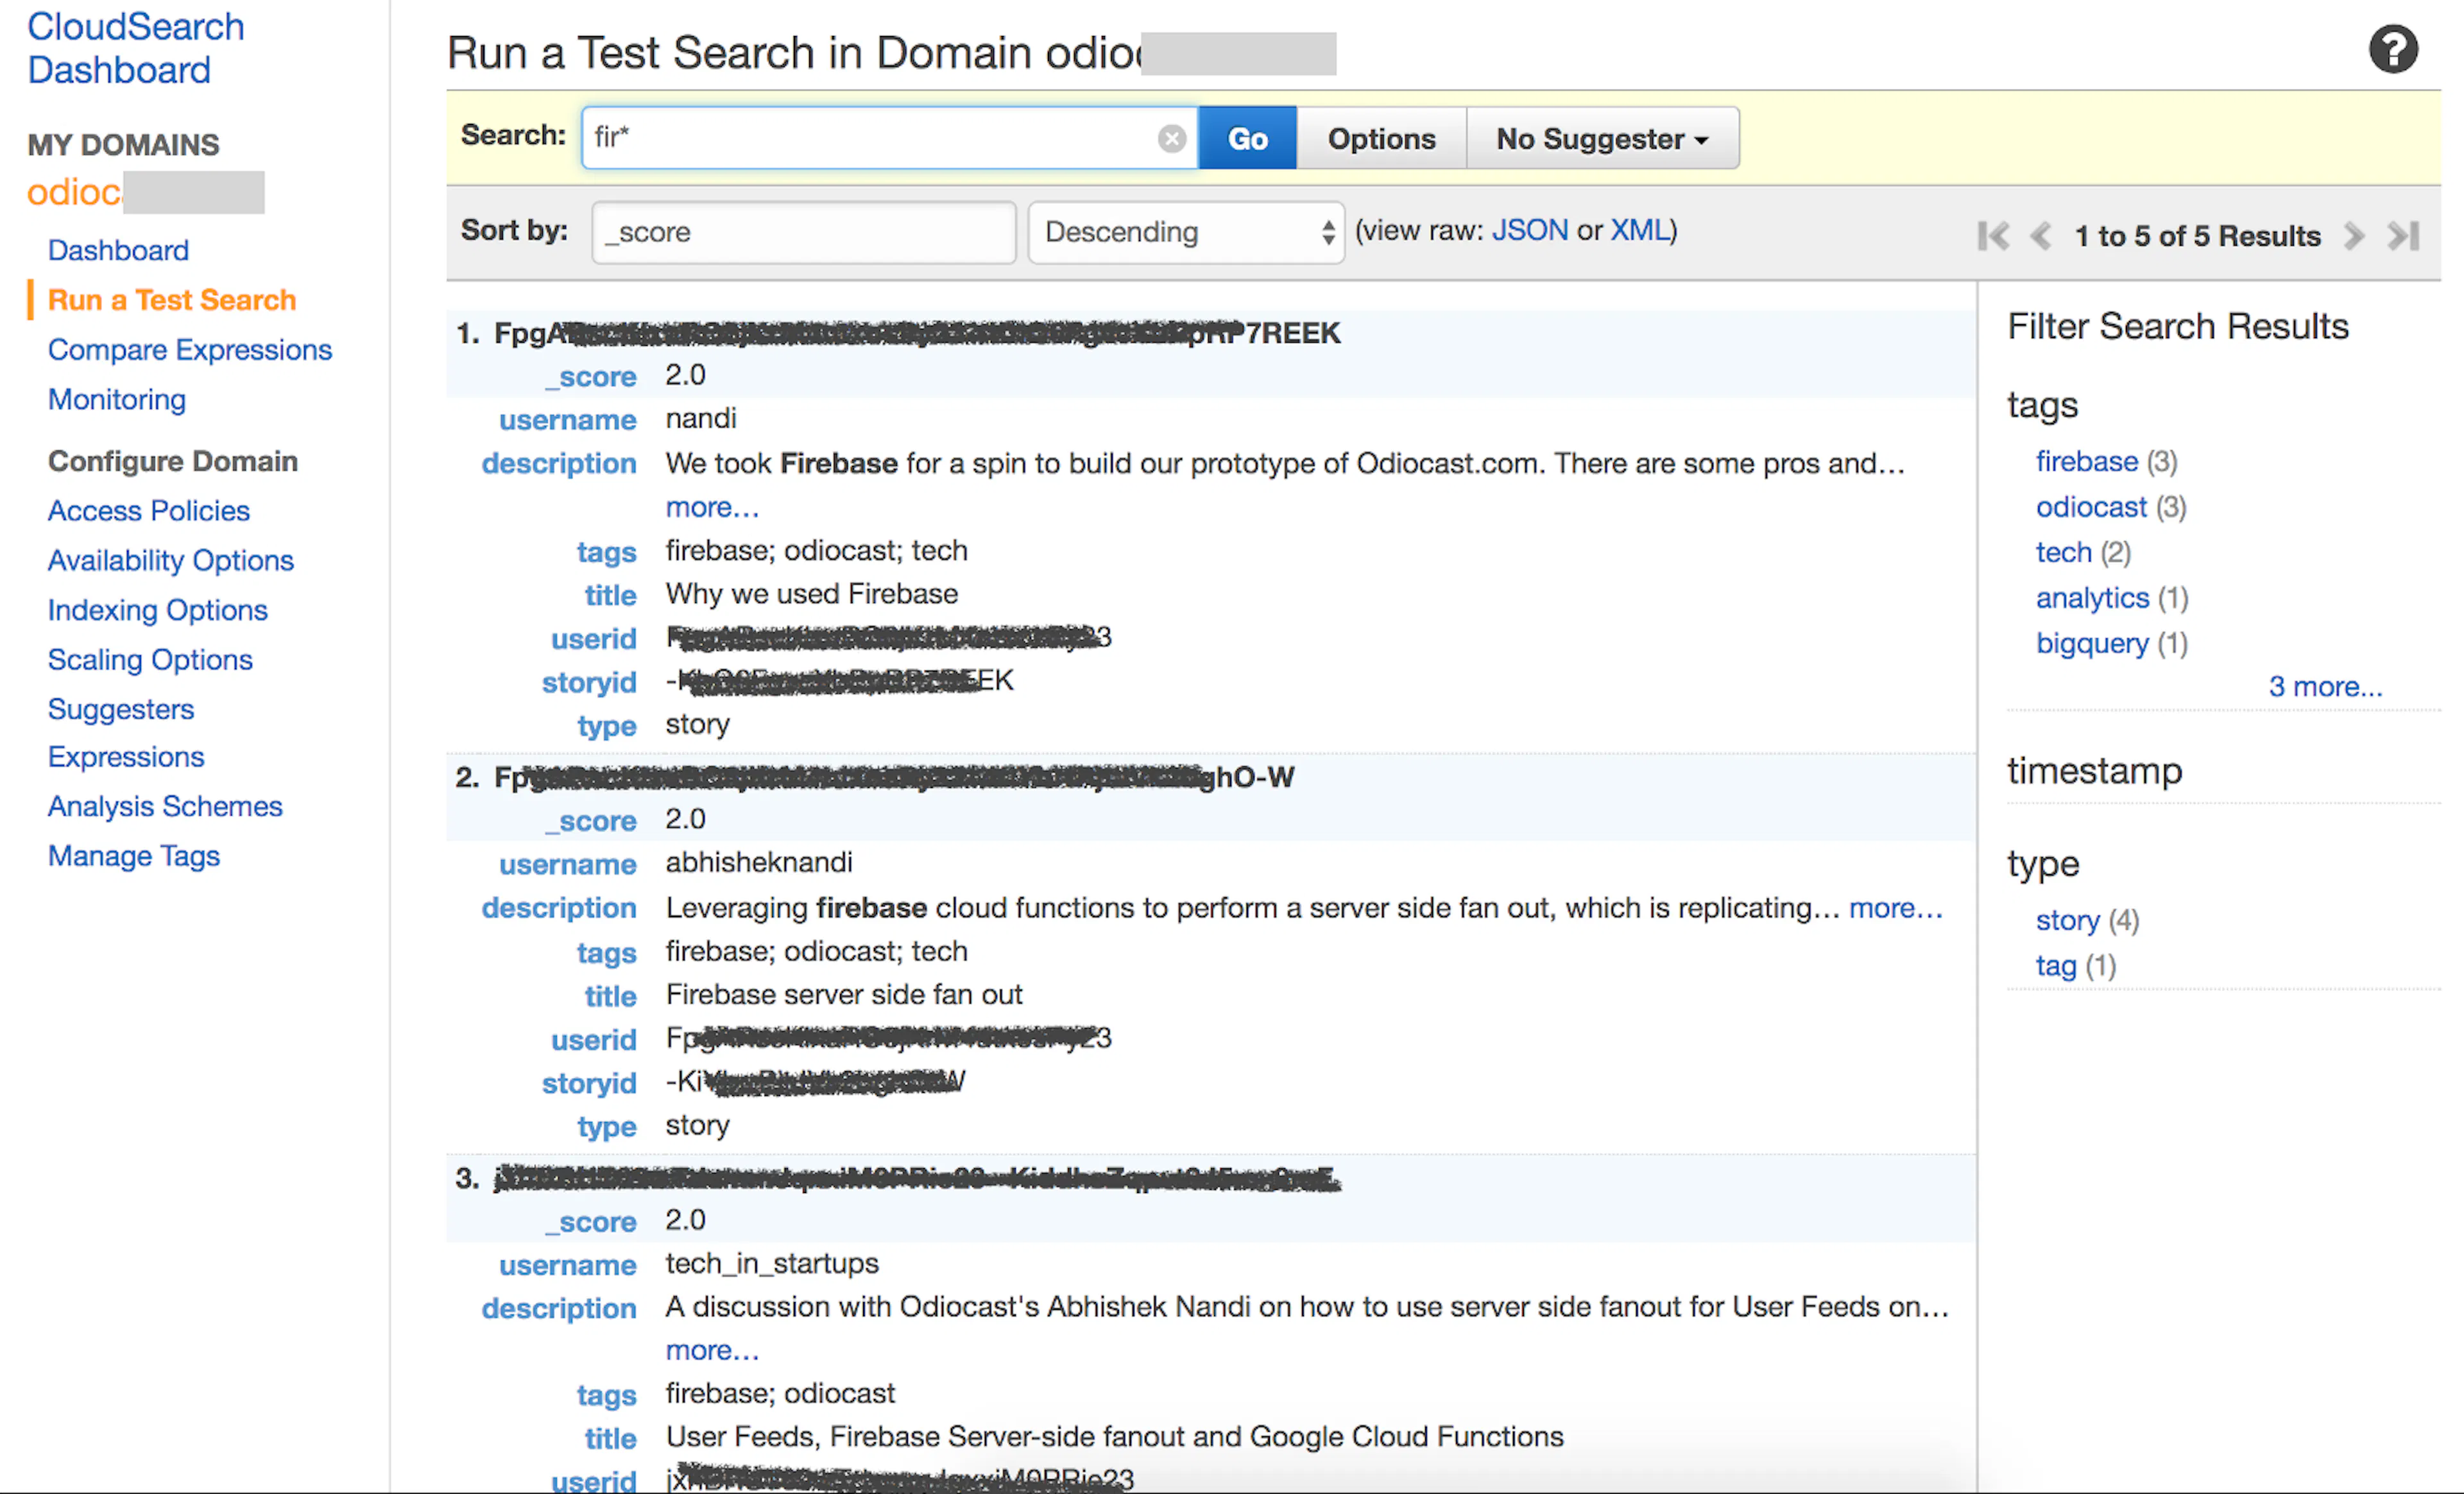This screenshot has height=1494, width=2464.
Task: Filter results by firebase tag
Action: tap(2086, 461)
